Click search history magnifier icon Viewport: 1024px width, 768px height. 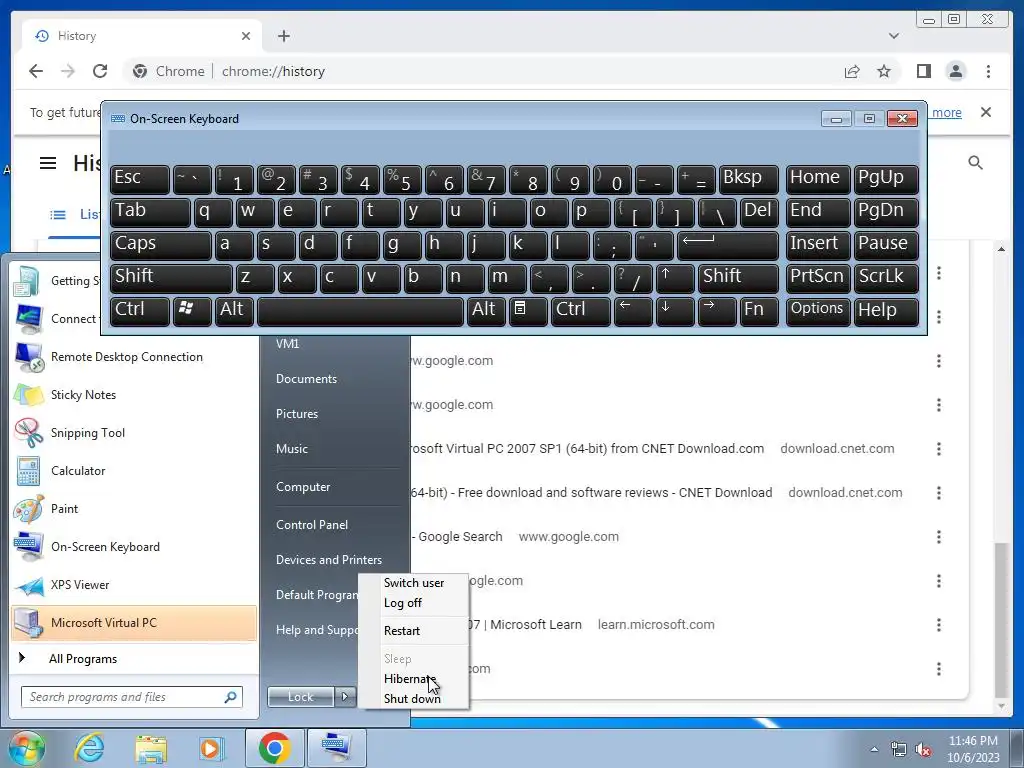[x=975, y=163]
